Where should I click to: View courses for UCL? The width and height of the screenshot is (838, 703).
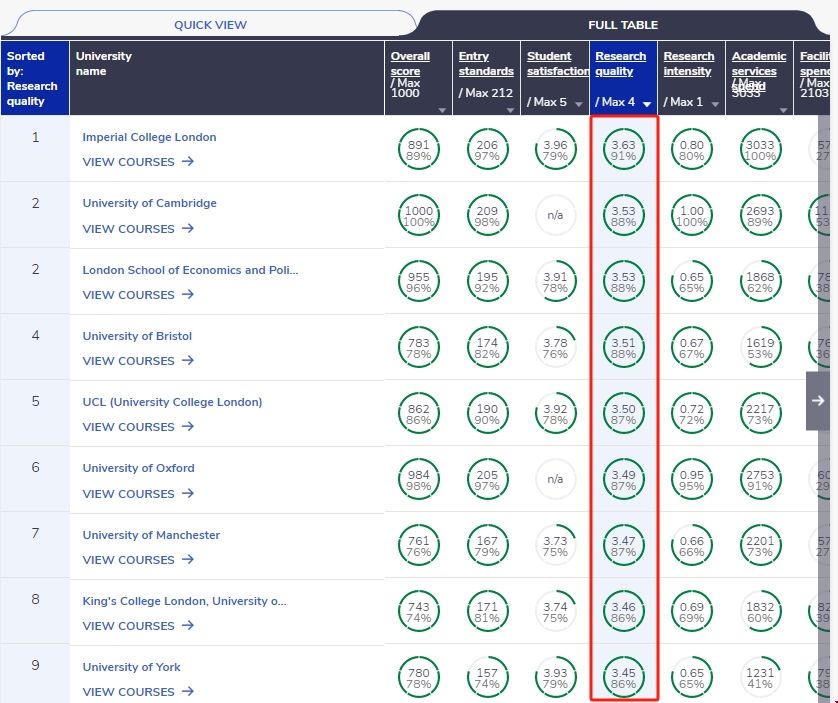[x=138, y=427]
